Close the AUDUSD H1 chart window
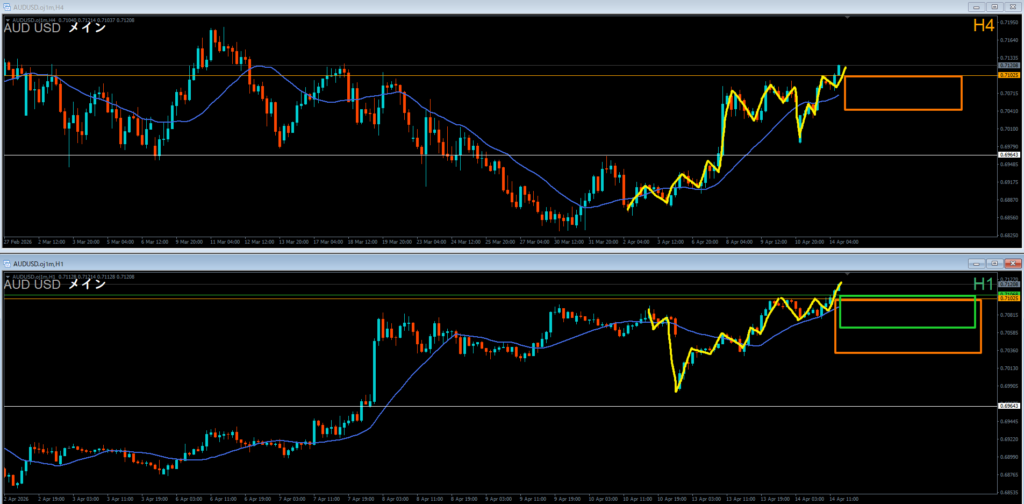The height and width of the screenshot is (504, 1024). pyautogui.click(x=1012, y=263)
